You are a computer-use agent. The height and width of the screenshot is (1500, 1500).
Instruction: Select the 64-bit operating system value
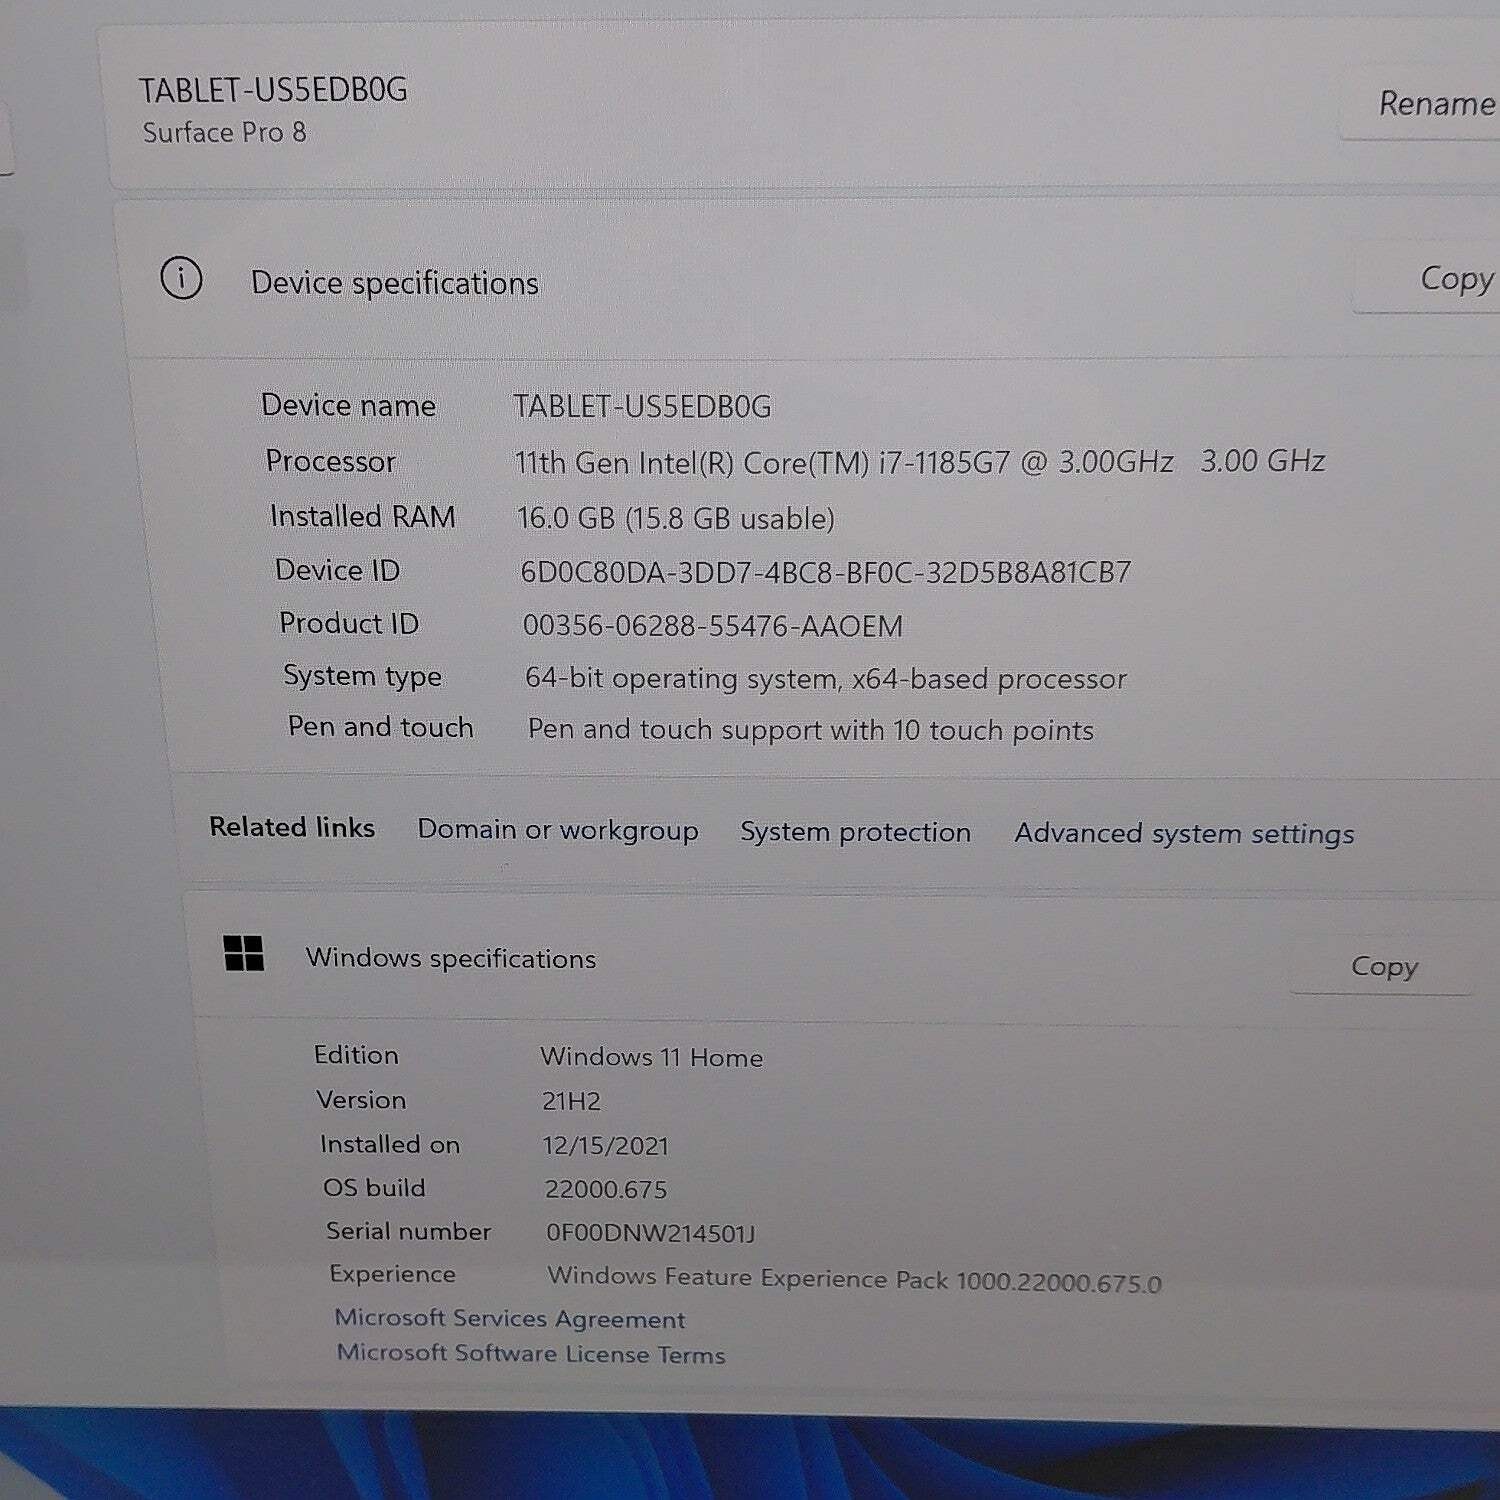(x=826, y=679)
